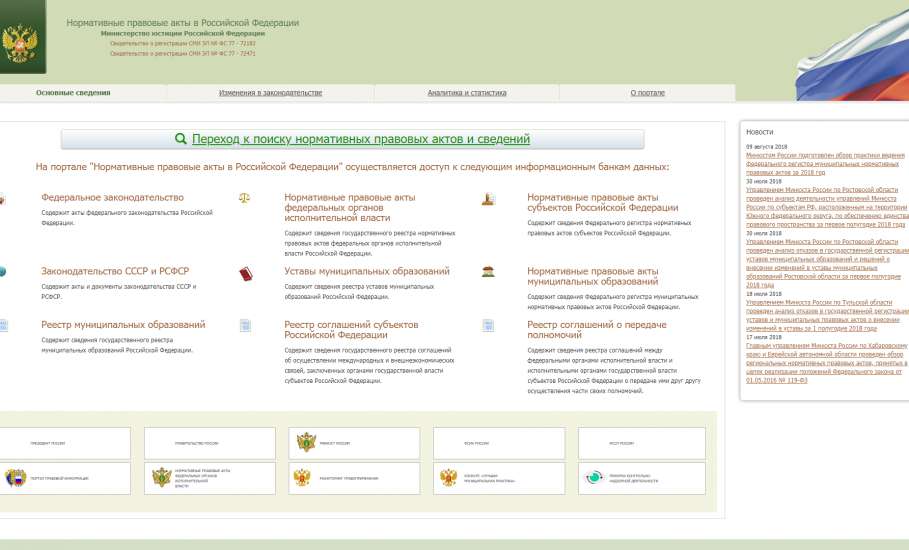Click the red book icon beside Уставы муниципальных образований
Viewport: 909px width, 550px height.
coord(245,273)
